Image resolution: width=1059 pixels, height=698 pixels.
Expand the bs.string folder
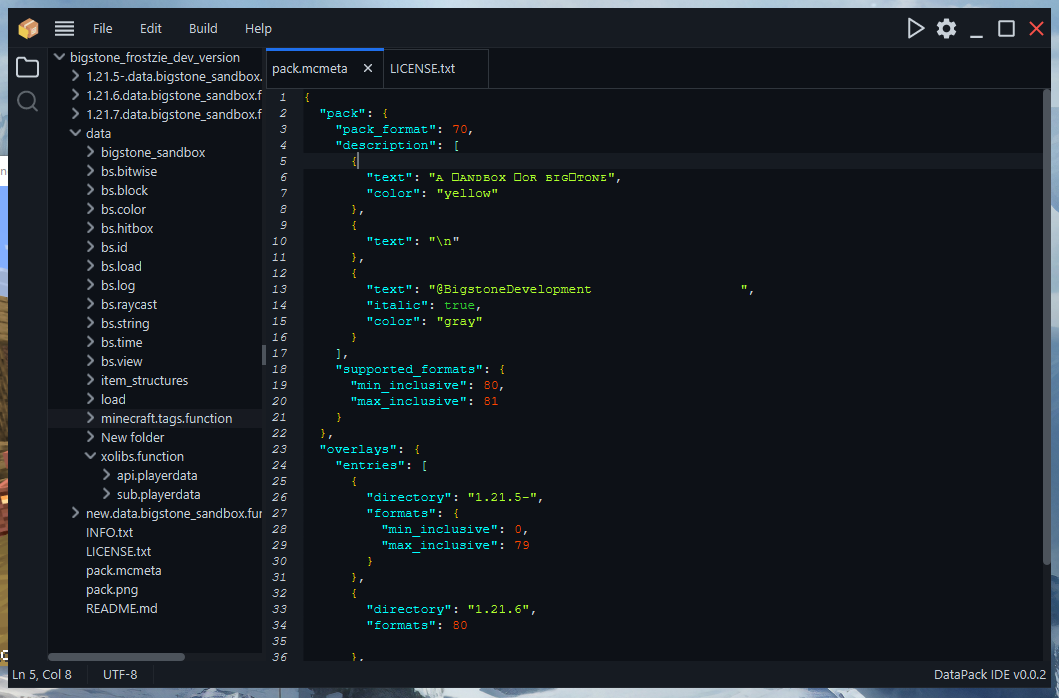pos(91,323)
